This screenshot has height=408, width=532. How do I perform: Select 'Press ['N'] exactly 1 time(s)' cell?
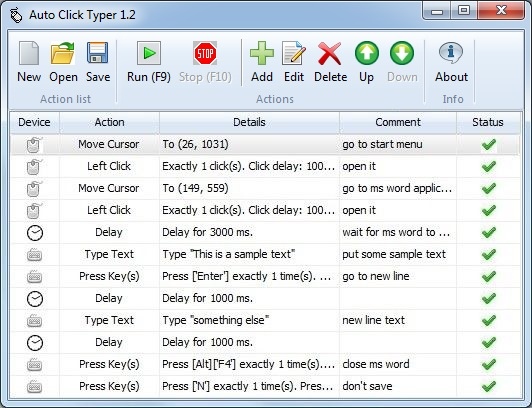tap(249, 386)
